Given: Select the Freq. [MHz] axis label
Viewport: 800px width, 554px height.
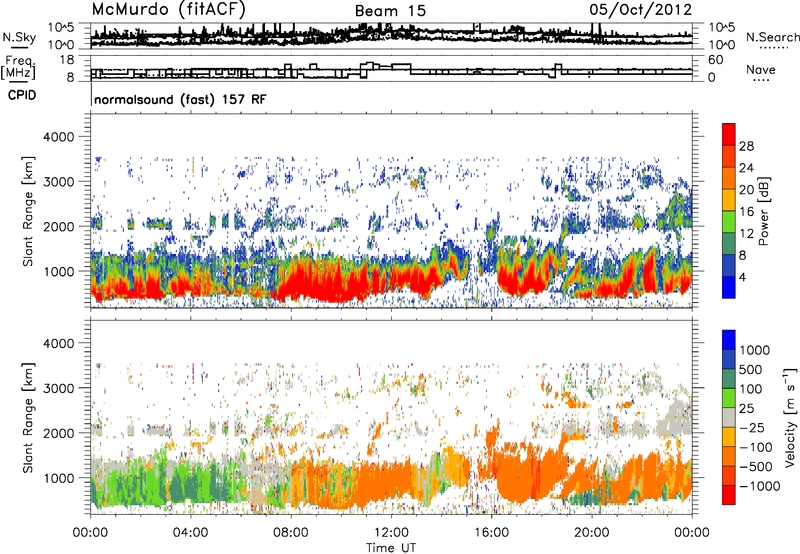Looking at the screenshot, I should click(x=18, y=68).
